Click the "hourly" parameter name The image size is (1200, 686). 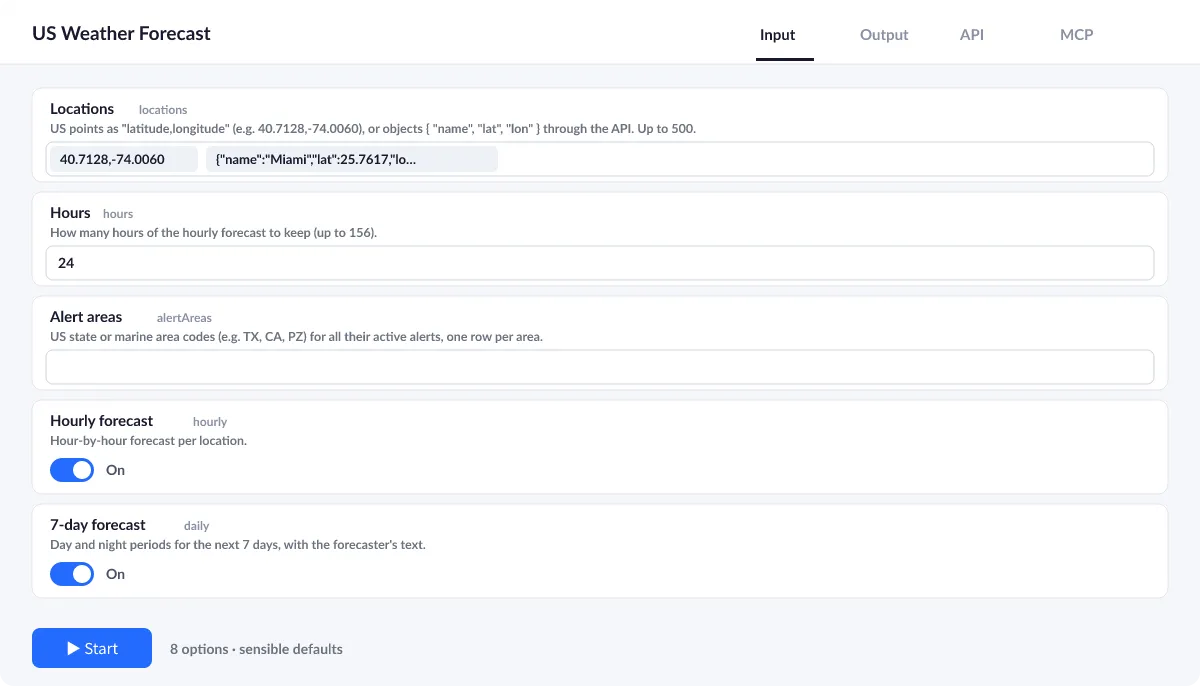(x=210, y=422)
